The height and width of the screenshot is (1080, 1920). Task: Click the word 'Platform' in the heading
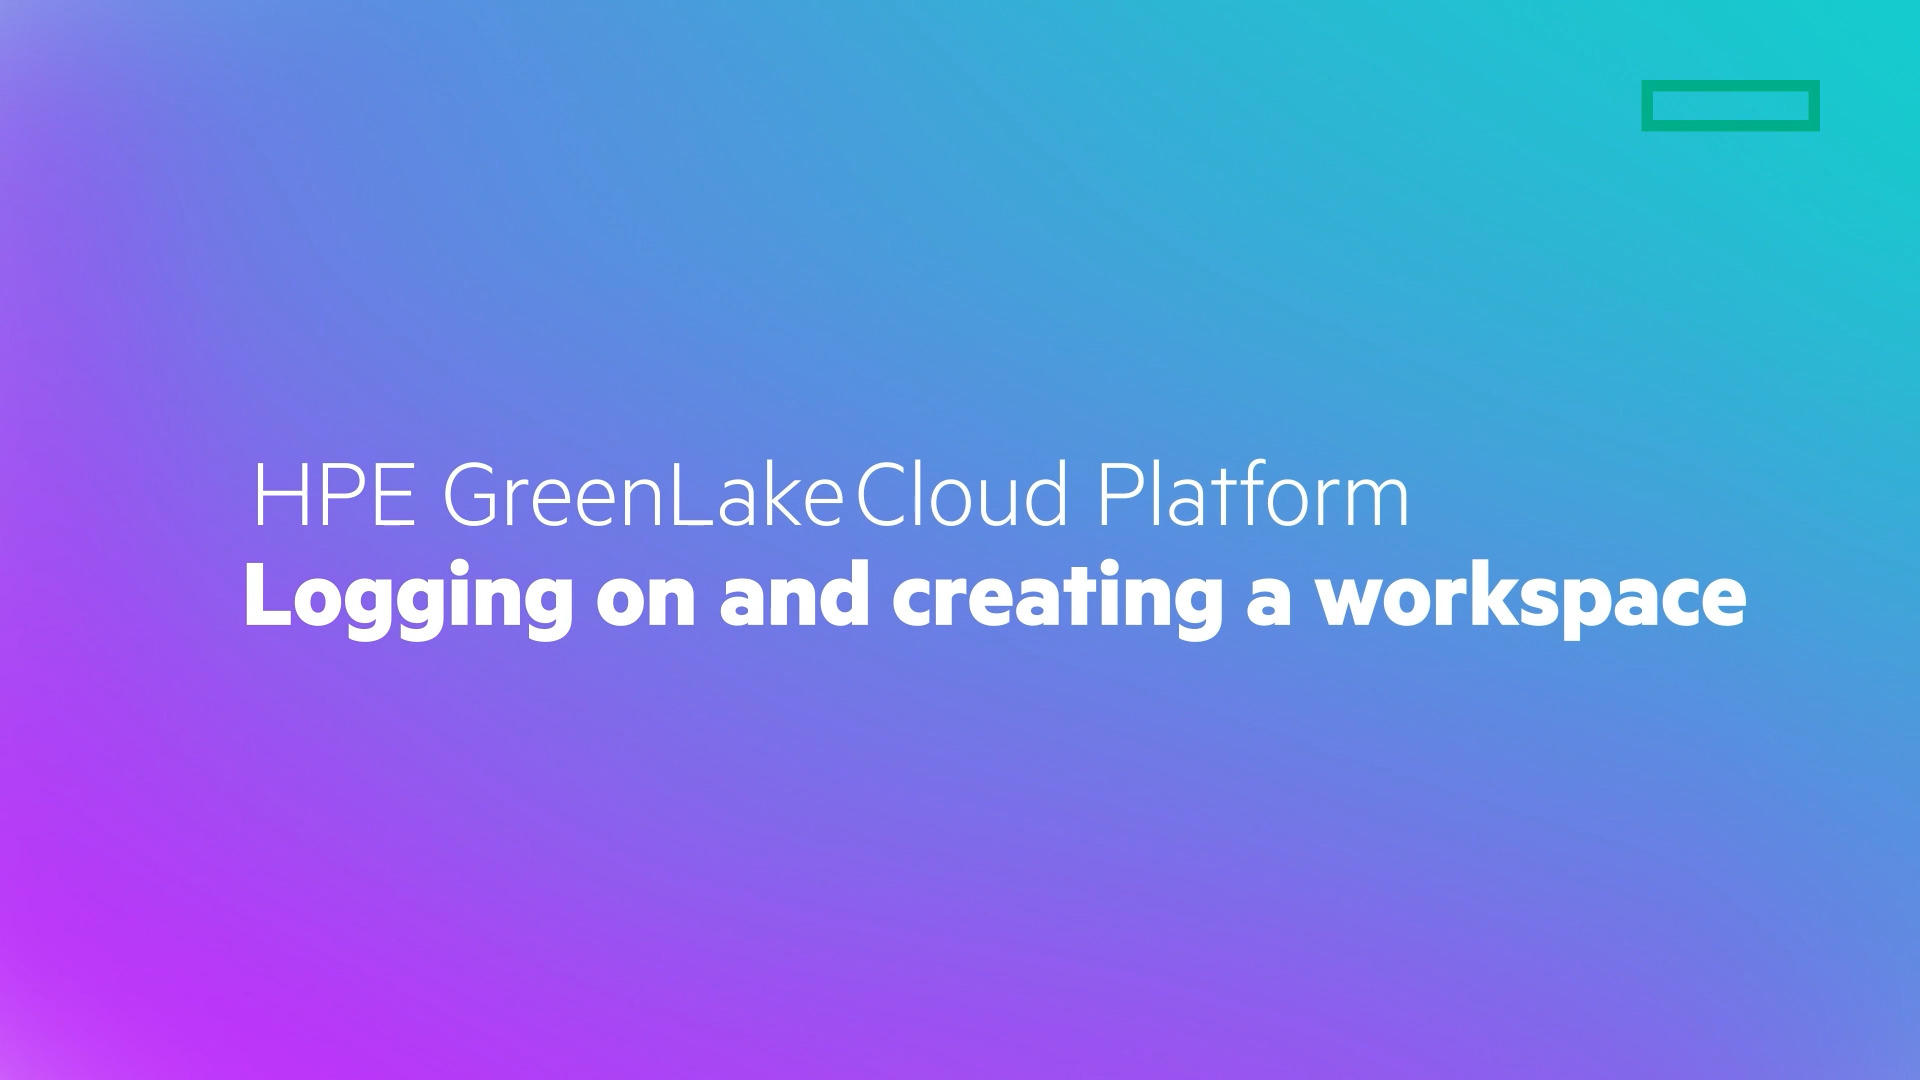1252,495
